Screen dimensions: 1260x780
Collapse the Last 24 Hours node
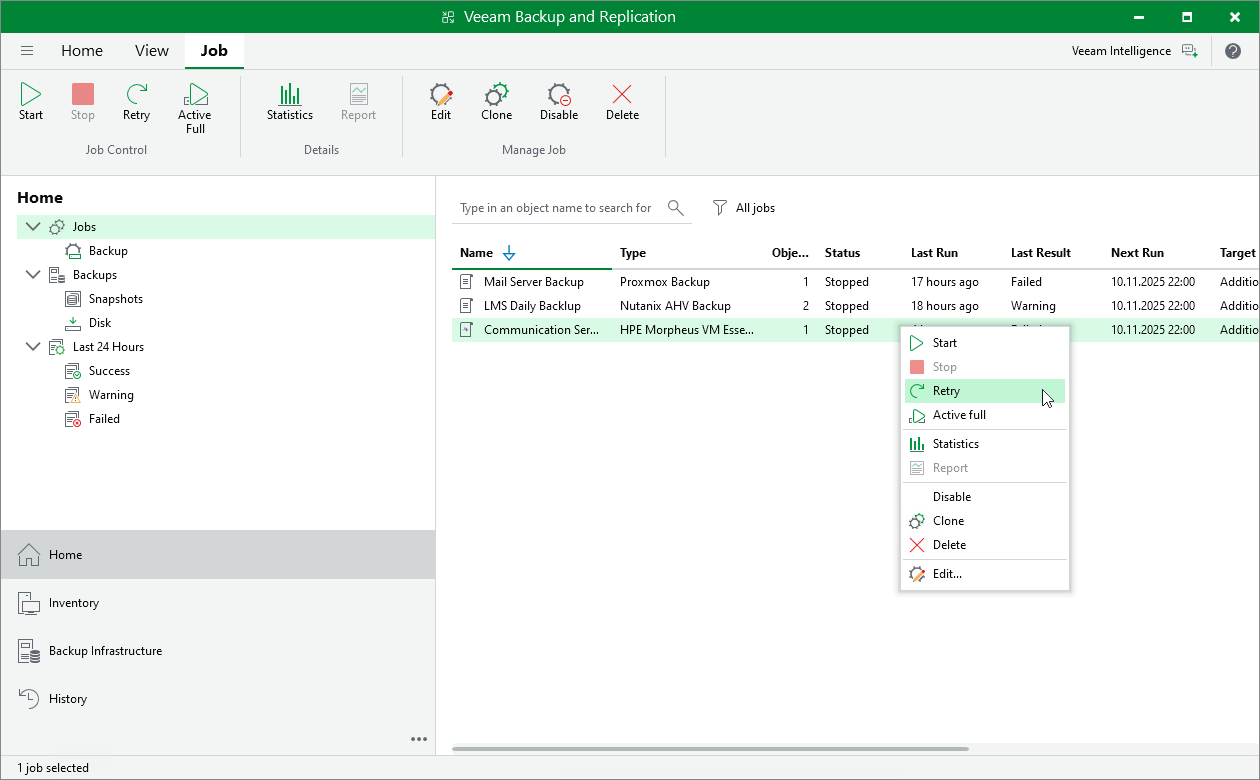tap(33, 347)
